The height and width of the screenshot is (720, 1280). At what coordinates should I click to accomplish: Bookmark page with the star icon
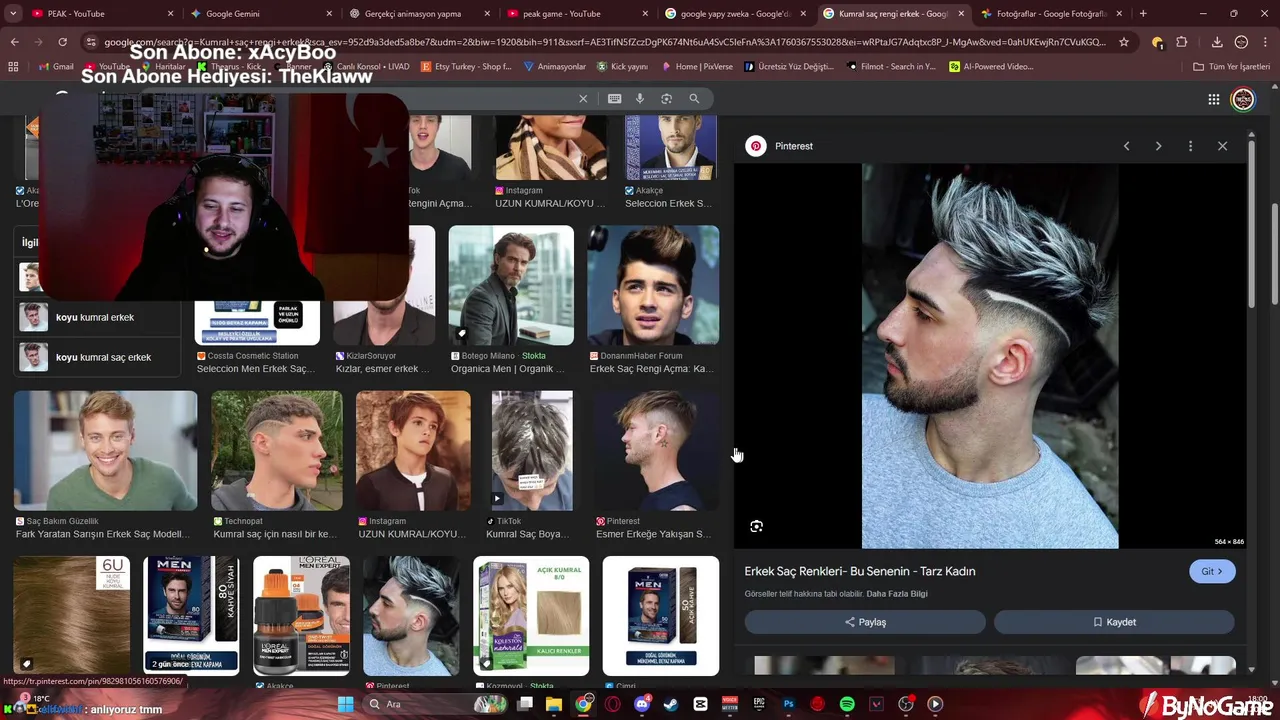1124,42
